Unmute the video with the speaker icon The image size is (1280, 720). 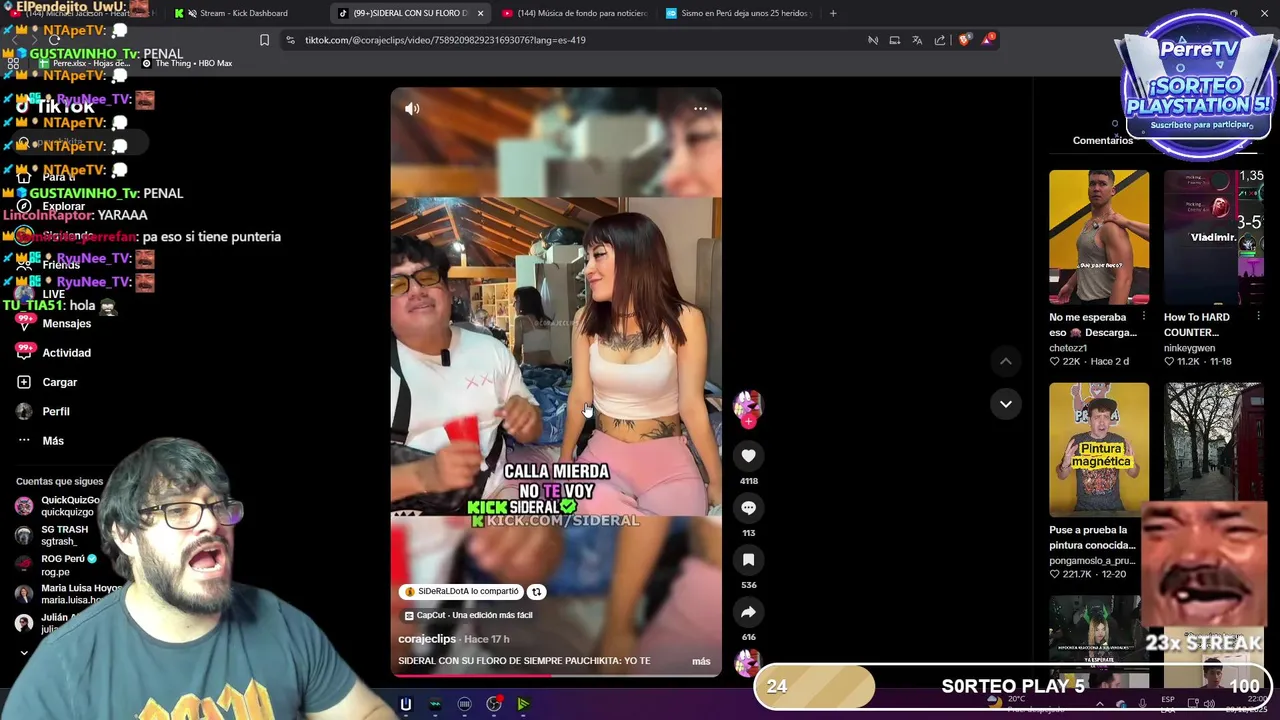(412, 108)
